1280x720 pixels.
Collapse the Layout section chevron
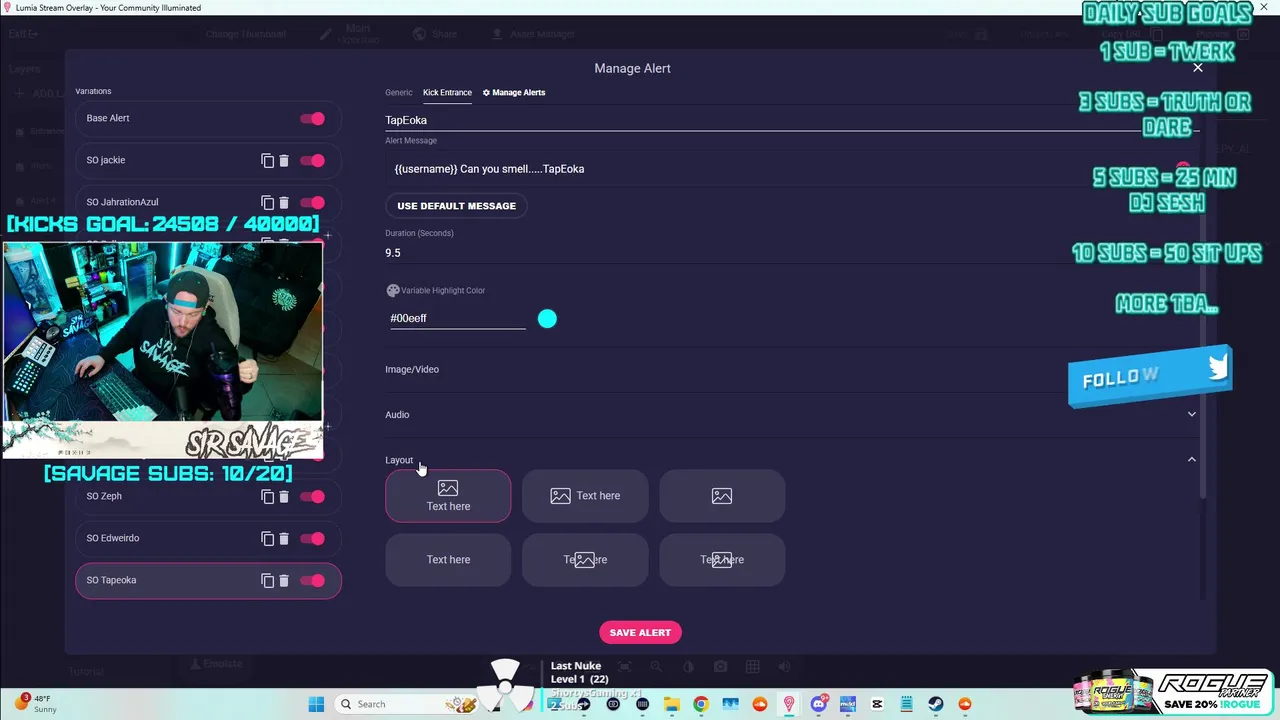(x=1191, y=460)
